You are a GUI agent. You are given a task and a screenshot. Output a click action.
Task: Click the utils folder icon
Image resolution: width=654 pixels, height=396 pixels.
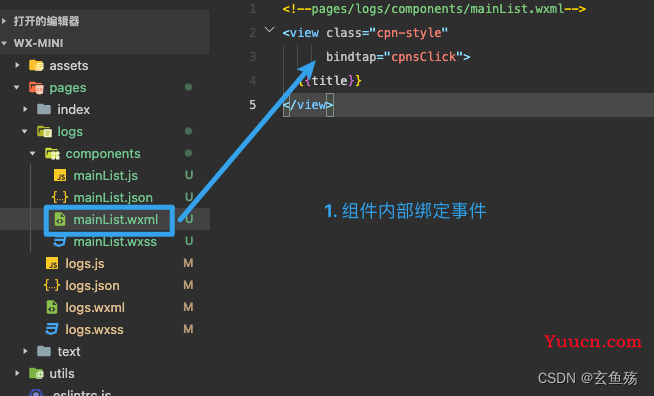point(36,373)
